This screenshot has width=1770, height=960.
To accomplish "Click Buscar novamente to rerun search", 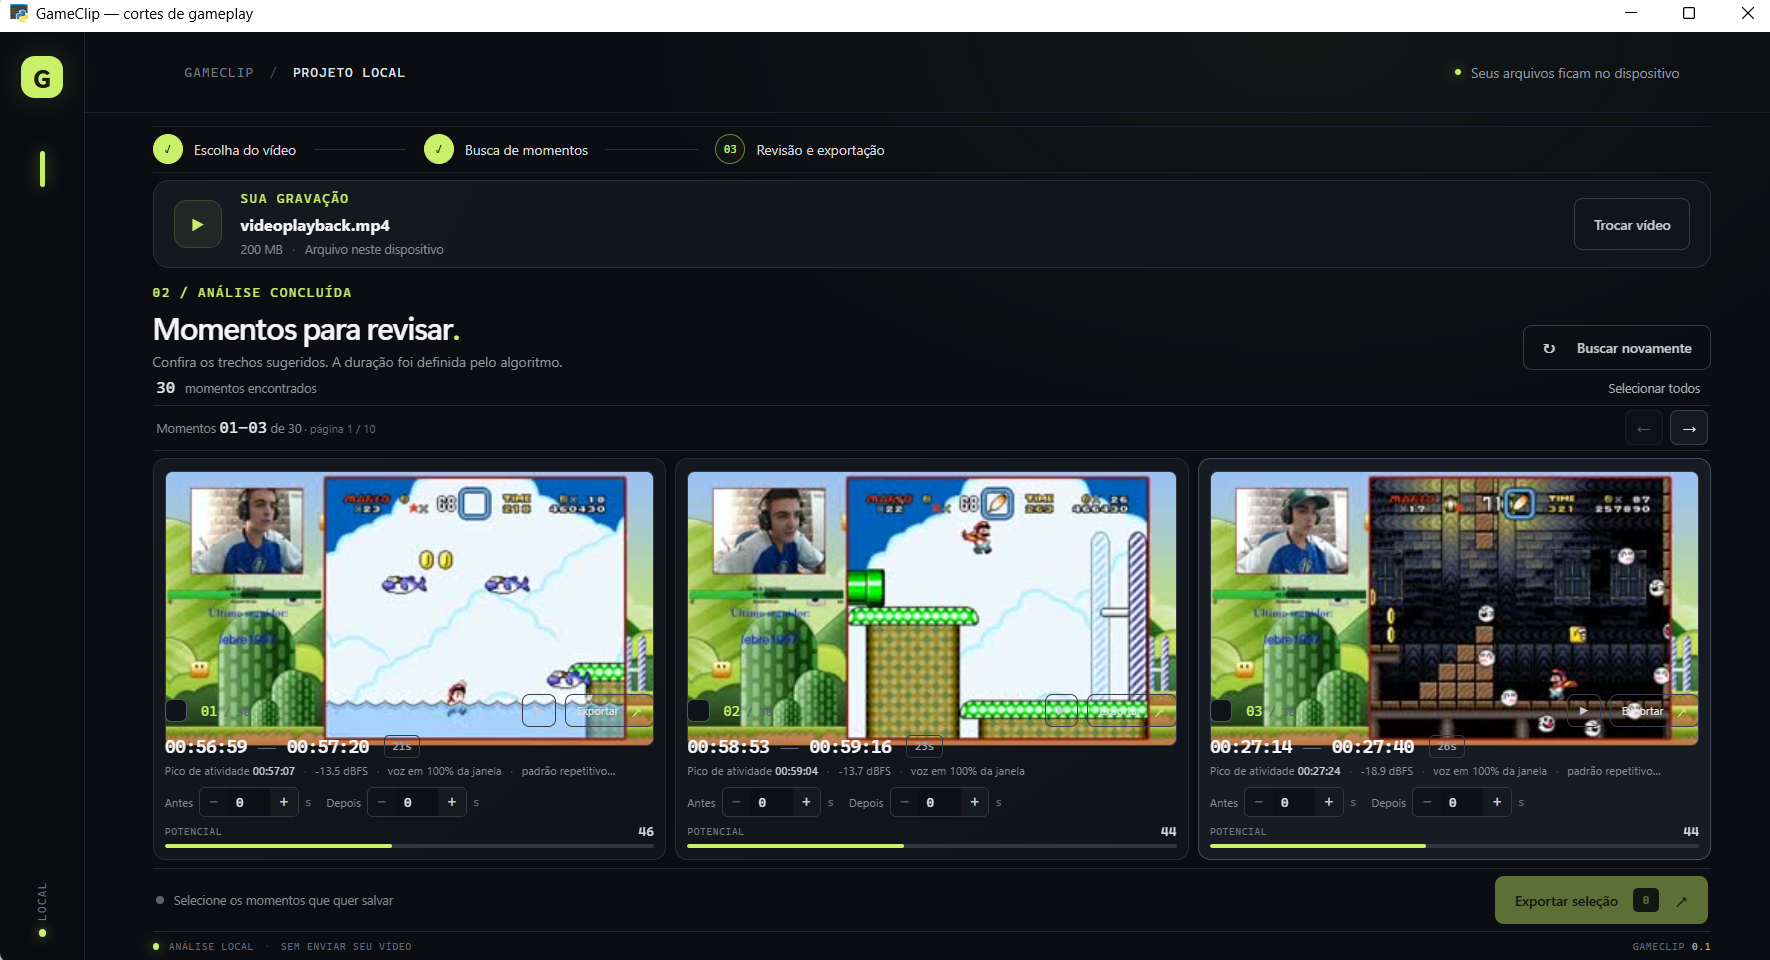I will click(x=1617, y=348).
